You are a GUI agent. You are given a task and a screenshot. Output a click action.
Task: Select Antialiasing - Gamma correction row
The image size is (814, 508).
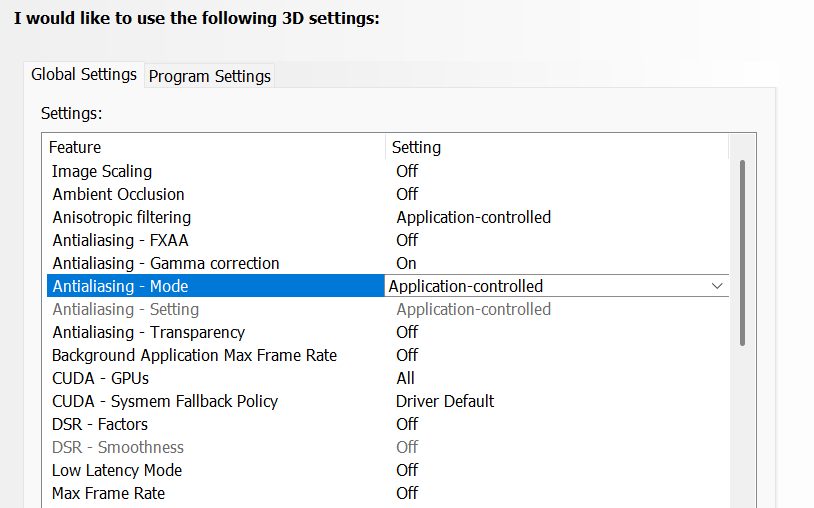coord(166,263)
